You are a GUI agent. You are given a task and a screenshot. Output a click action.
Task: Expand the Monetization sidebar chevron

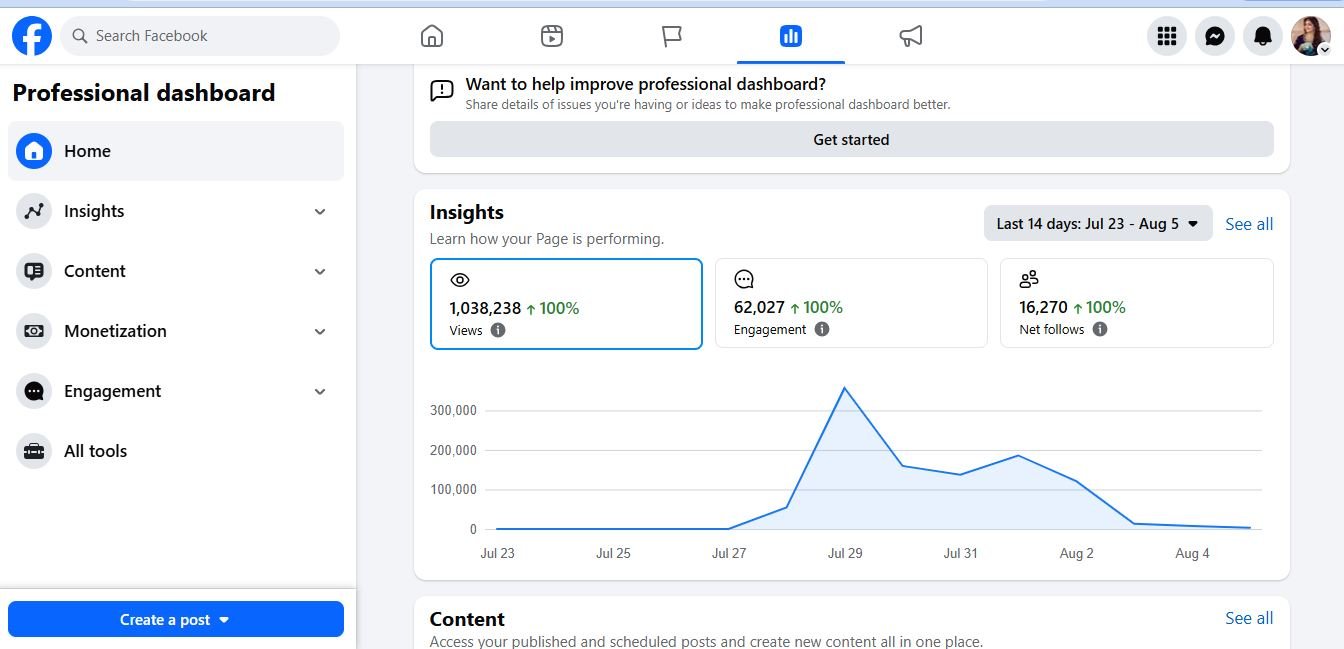320,331
